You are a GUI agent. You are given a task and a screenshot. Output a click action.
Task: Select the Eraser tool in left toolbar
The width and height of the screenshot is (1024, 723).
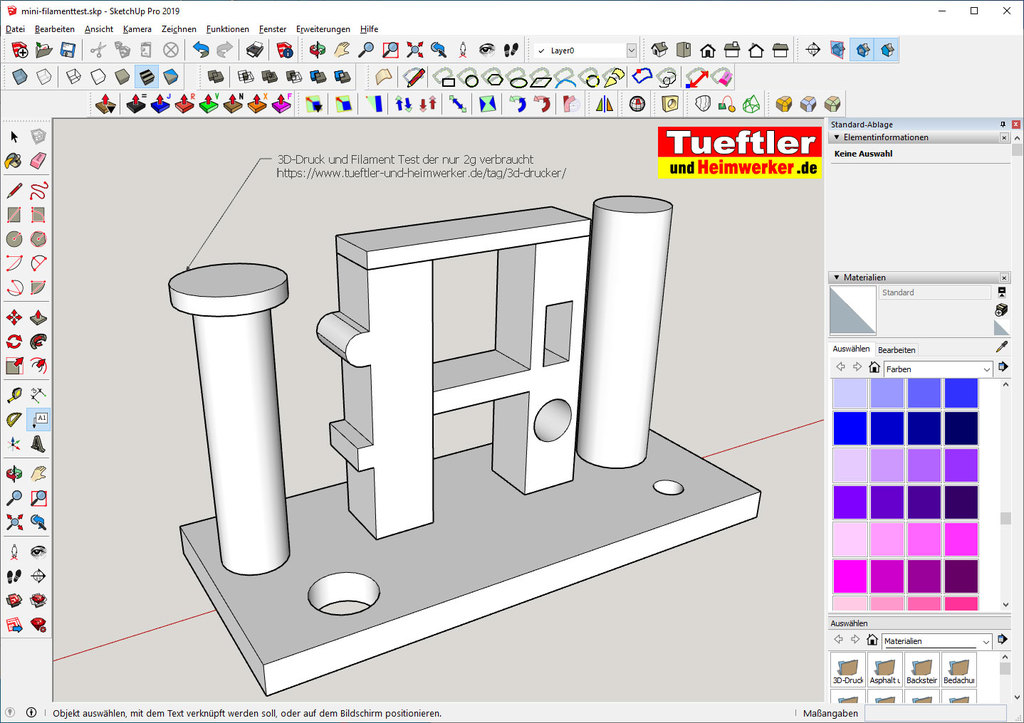(38, 160)
